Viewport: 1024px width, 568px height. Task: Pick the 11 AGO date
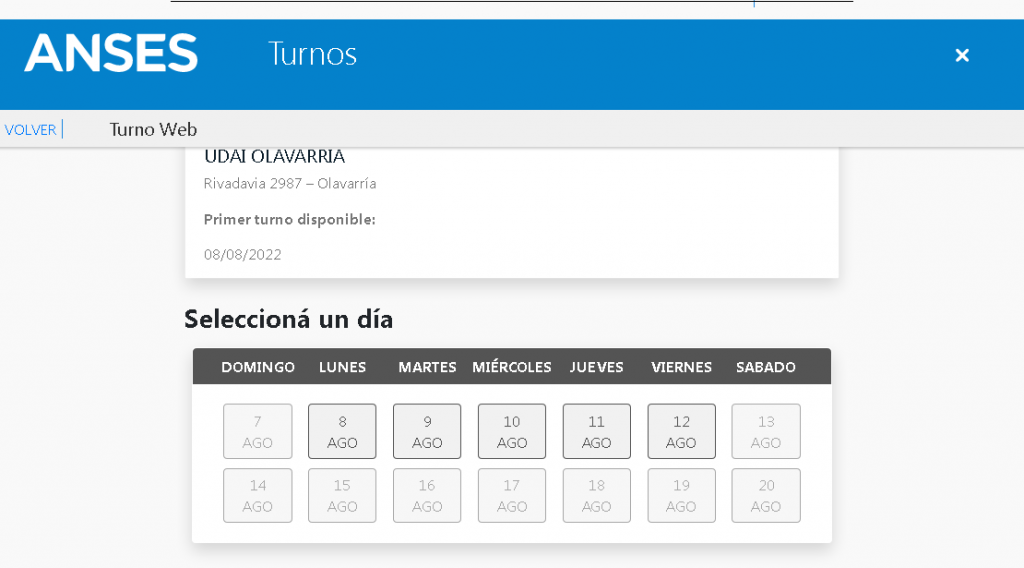[597, 431]
